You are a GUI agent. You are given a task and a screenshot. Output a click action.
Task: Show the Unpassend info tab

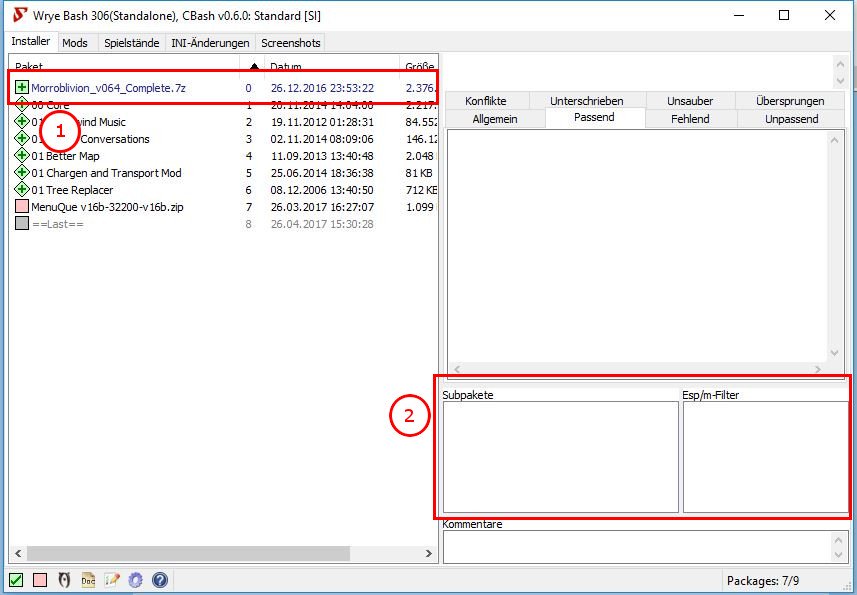(791, 119)
